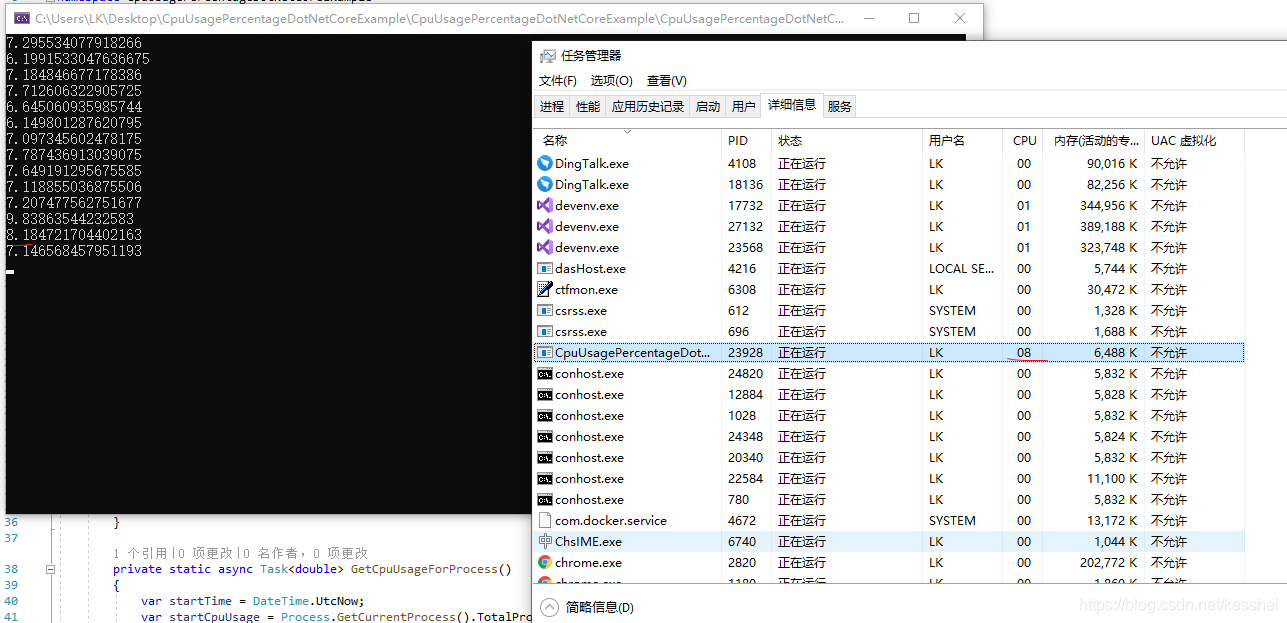Click the 389,188 K memory value
Screen dimensions: 1287x623
(1108, 226)
